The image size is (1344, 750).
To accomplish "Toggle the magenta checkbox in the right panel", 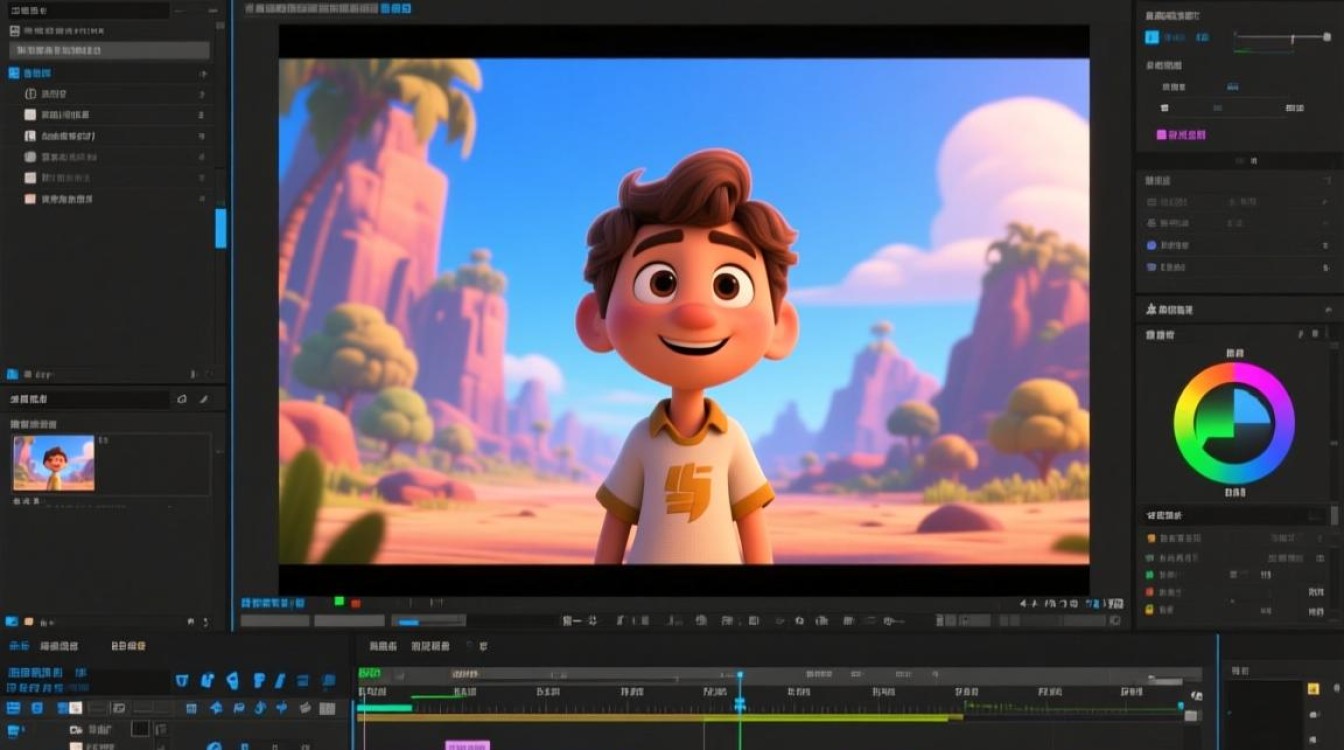I will point(1161,134).
